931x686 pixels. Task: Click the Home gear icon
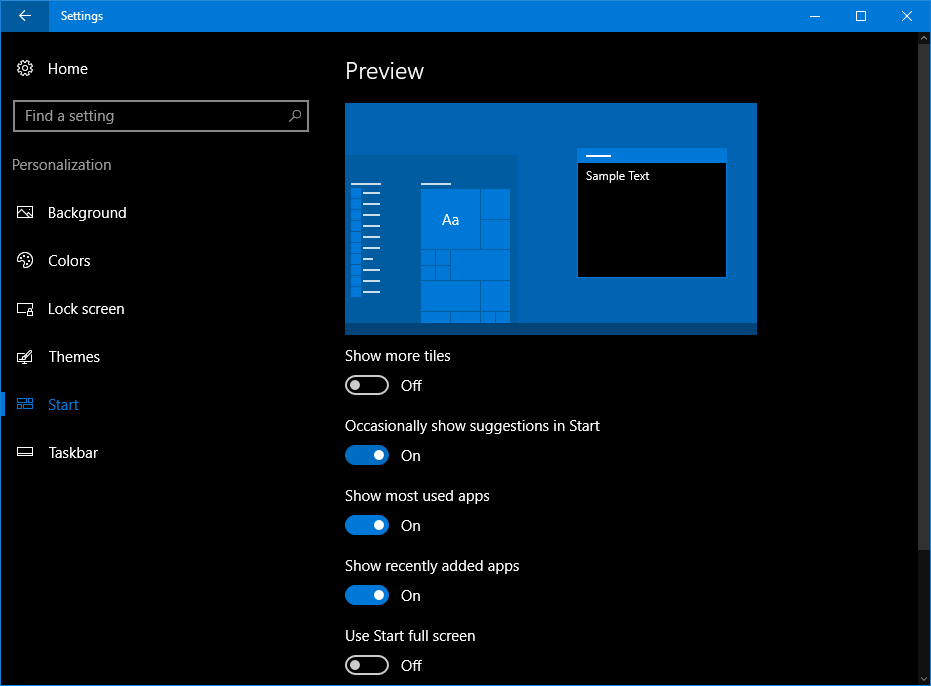25,68
